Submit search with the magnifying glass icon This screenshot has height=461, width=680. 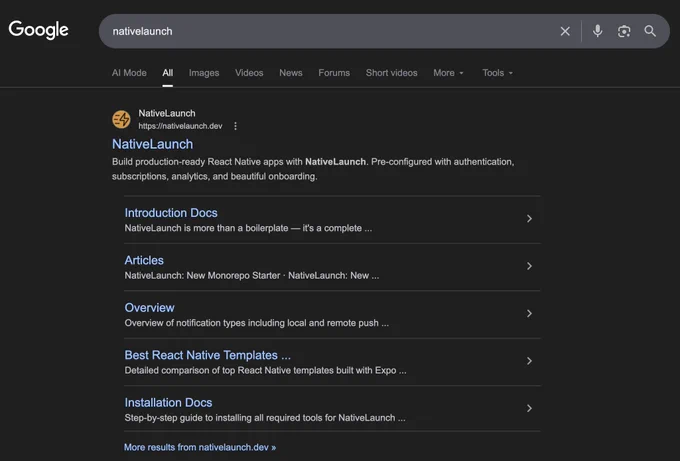650,31
